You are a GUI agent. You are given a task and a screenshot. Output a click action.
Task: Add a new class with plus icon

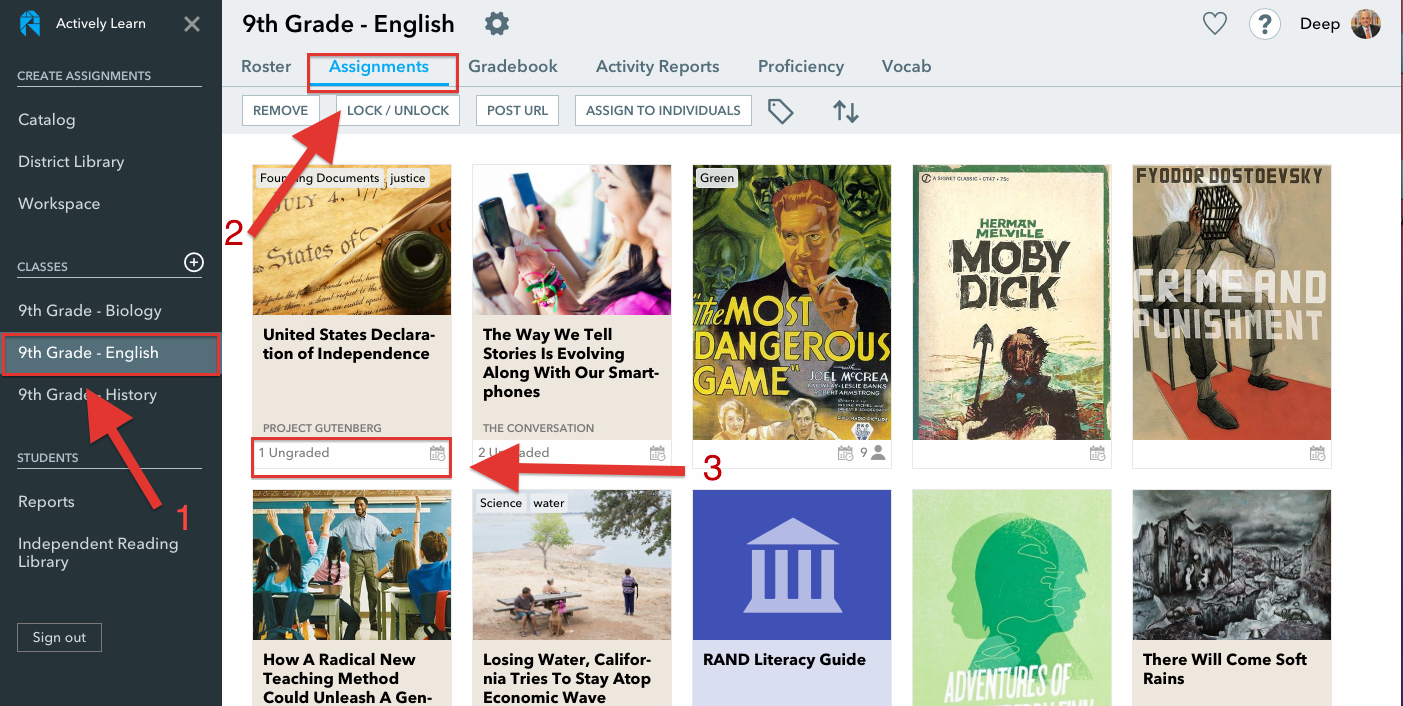(194, 263)
